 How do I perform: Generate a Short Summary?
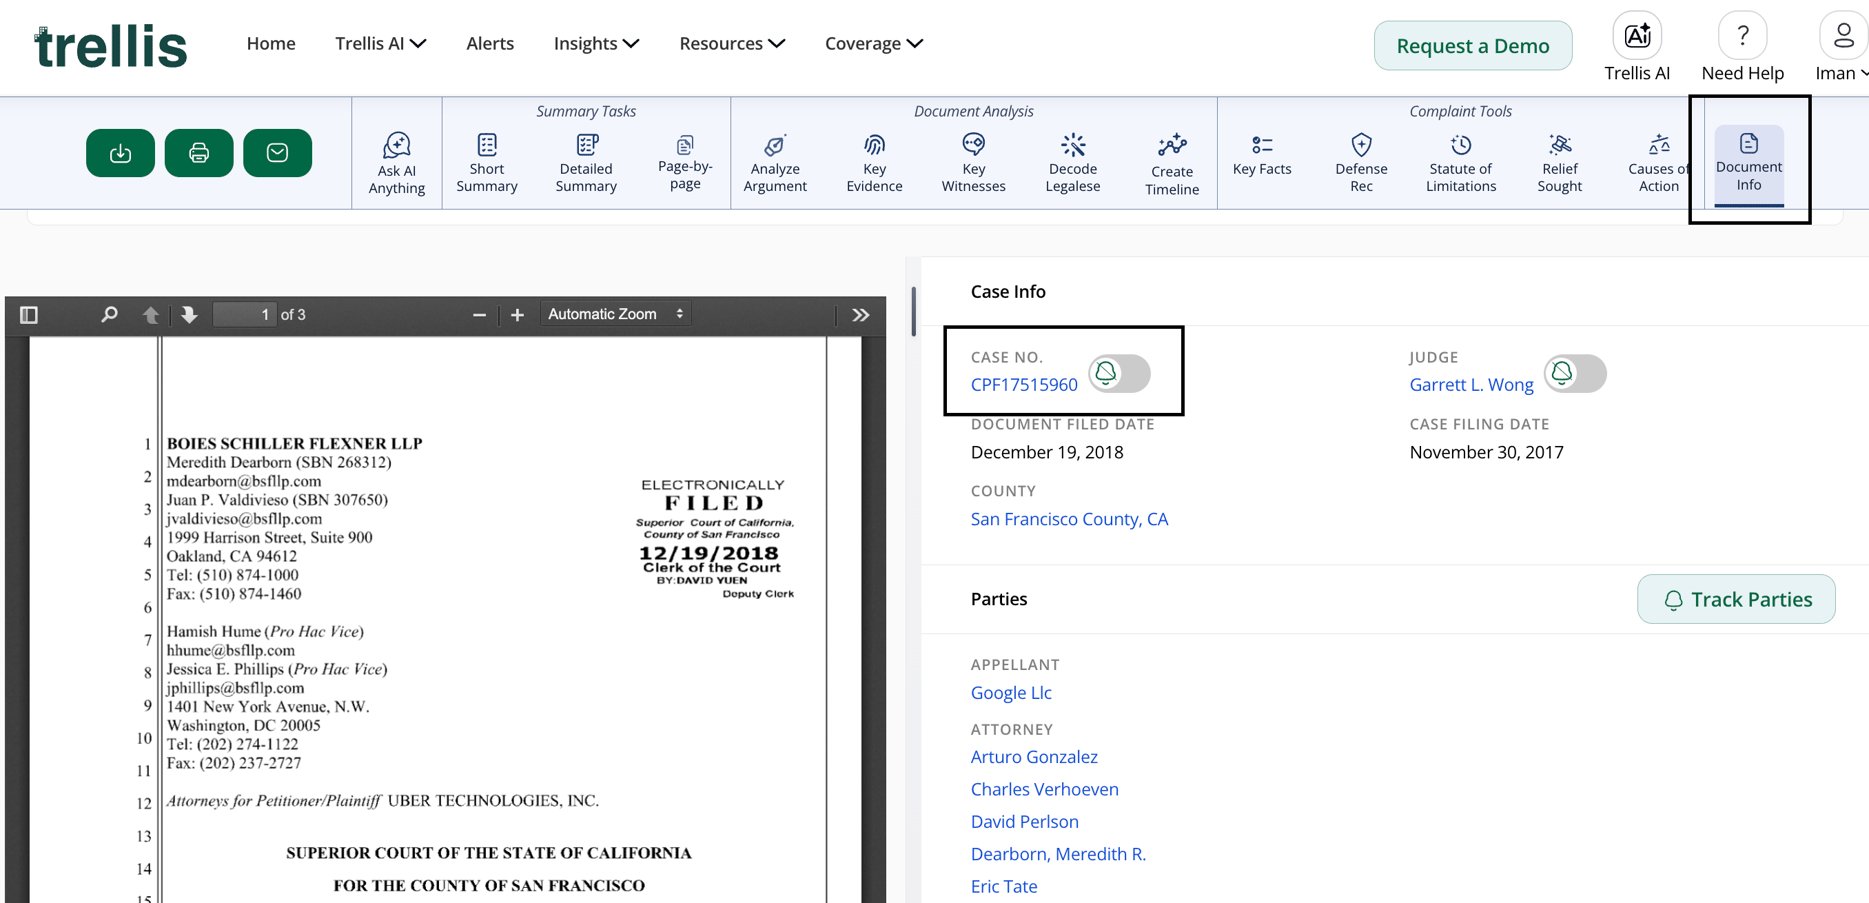(x=487, y=162)
